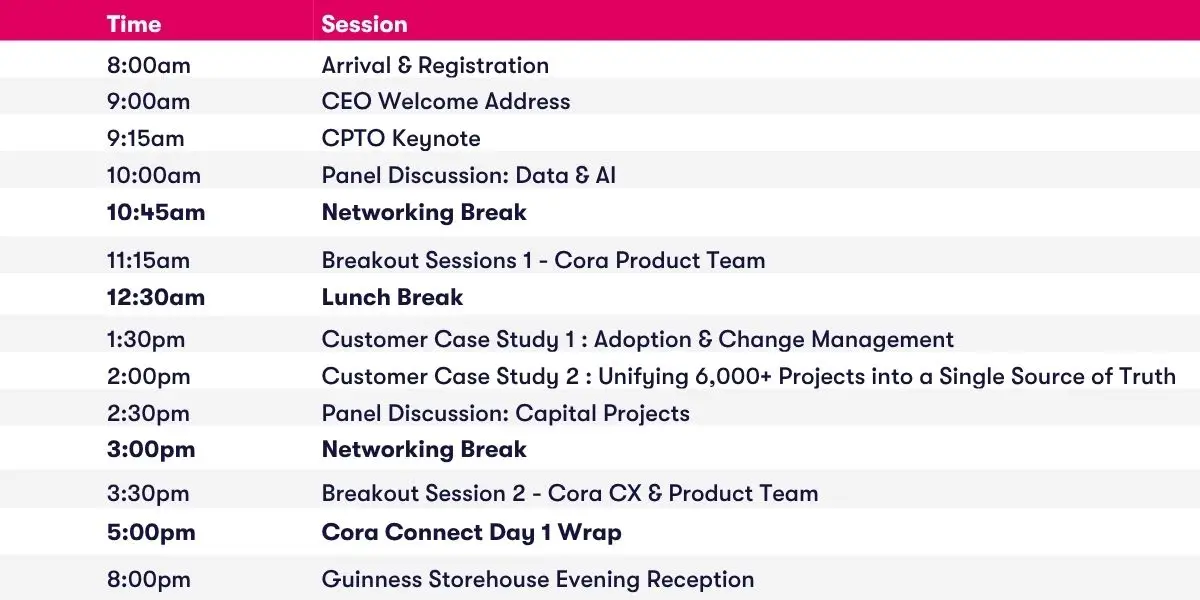Click Cora Connect Day 1 Wrap
The width and height of the screenshot is (1200, 600).
(x=471, y=532)
